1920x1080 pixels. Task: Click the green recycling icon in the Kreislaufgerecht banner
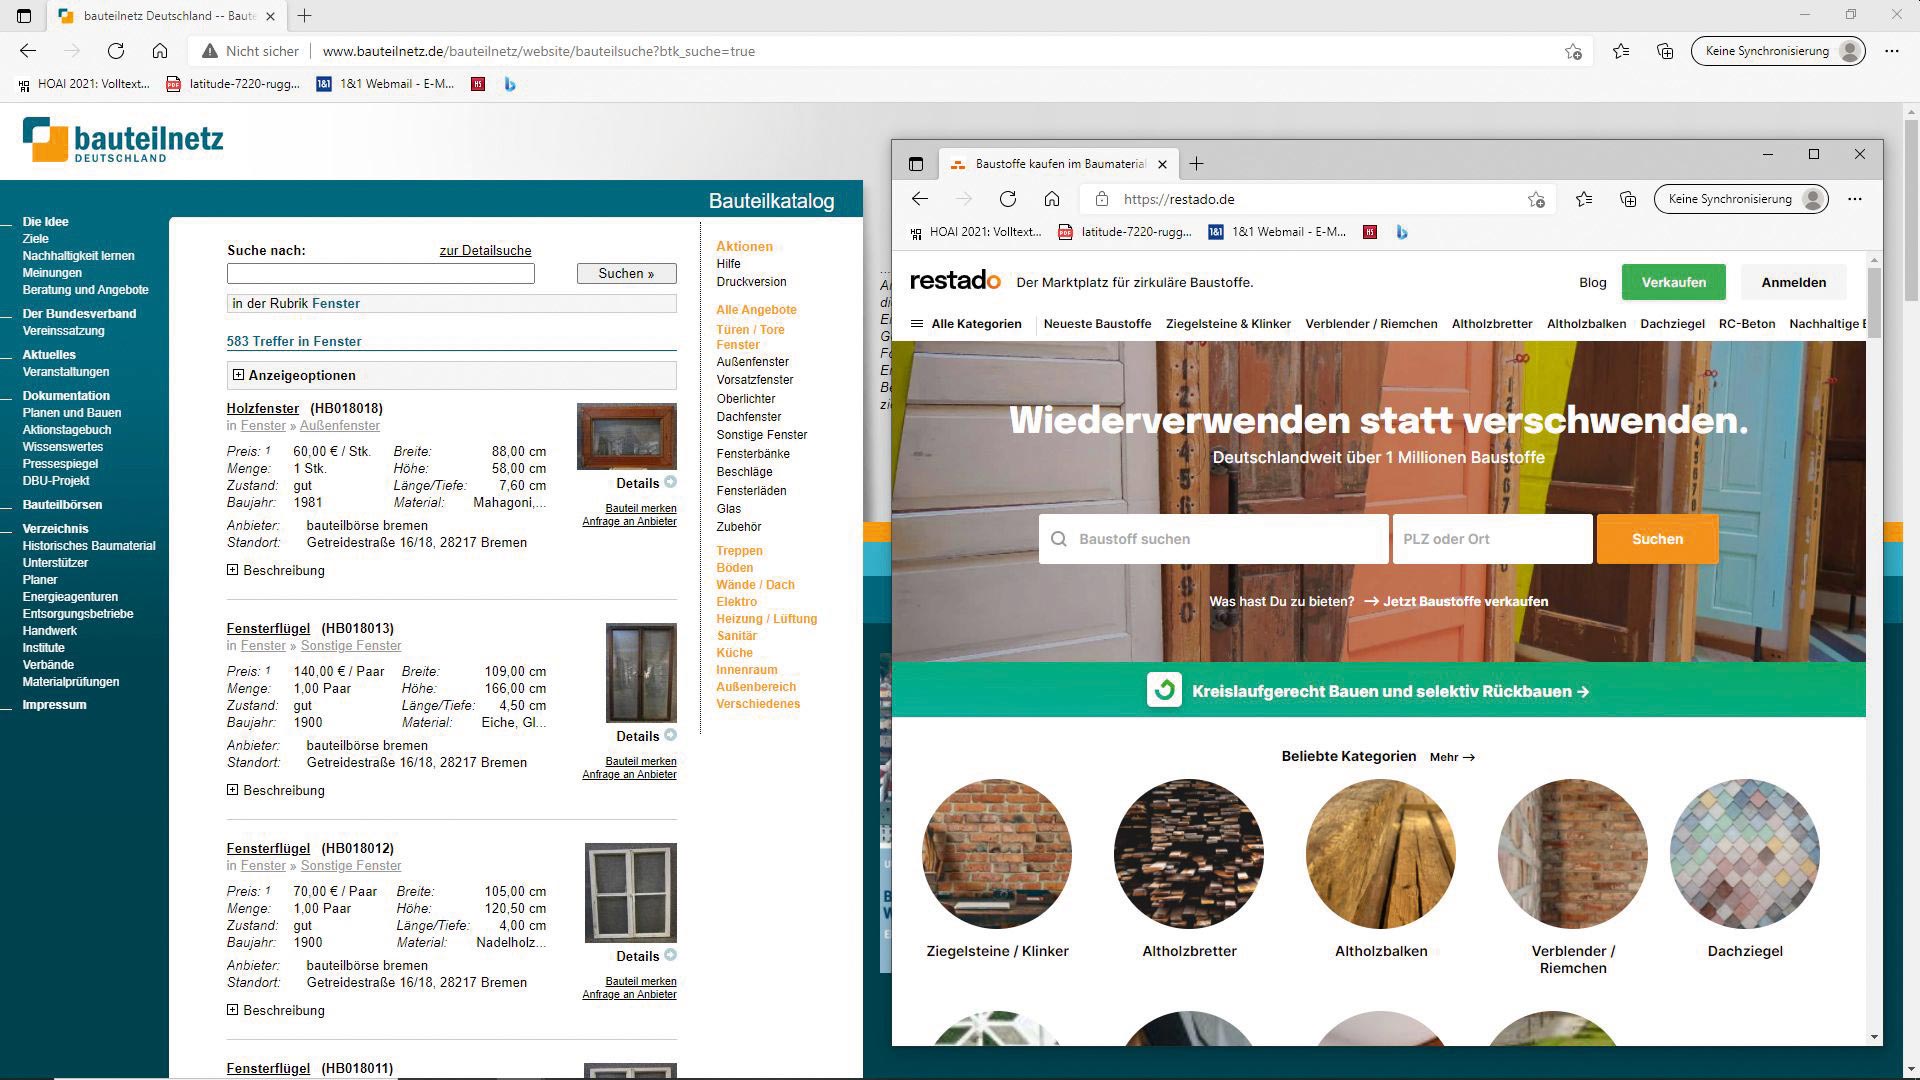(1164, 691)
